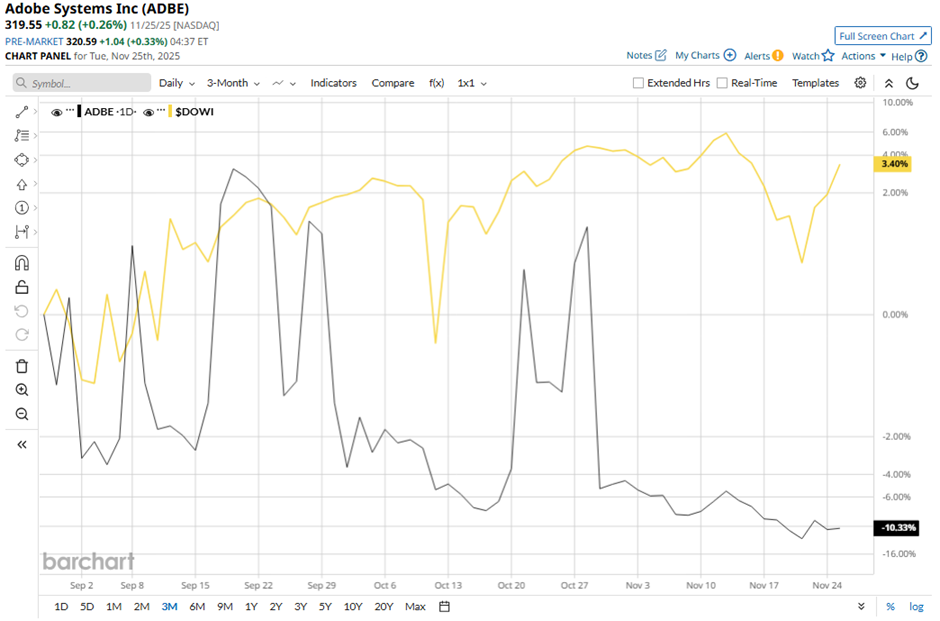The width and height of the screenshot is (940, 621).
Task: Toggle visibility of $DOWI series
Action: 149,113
